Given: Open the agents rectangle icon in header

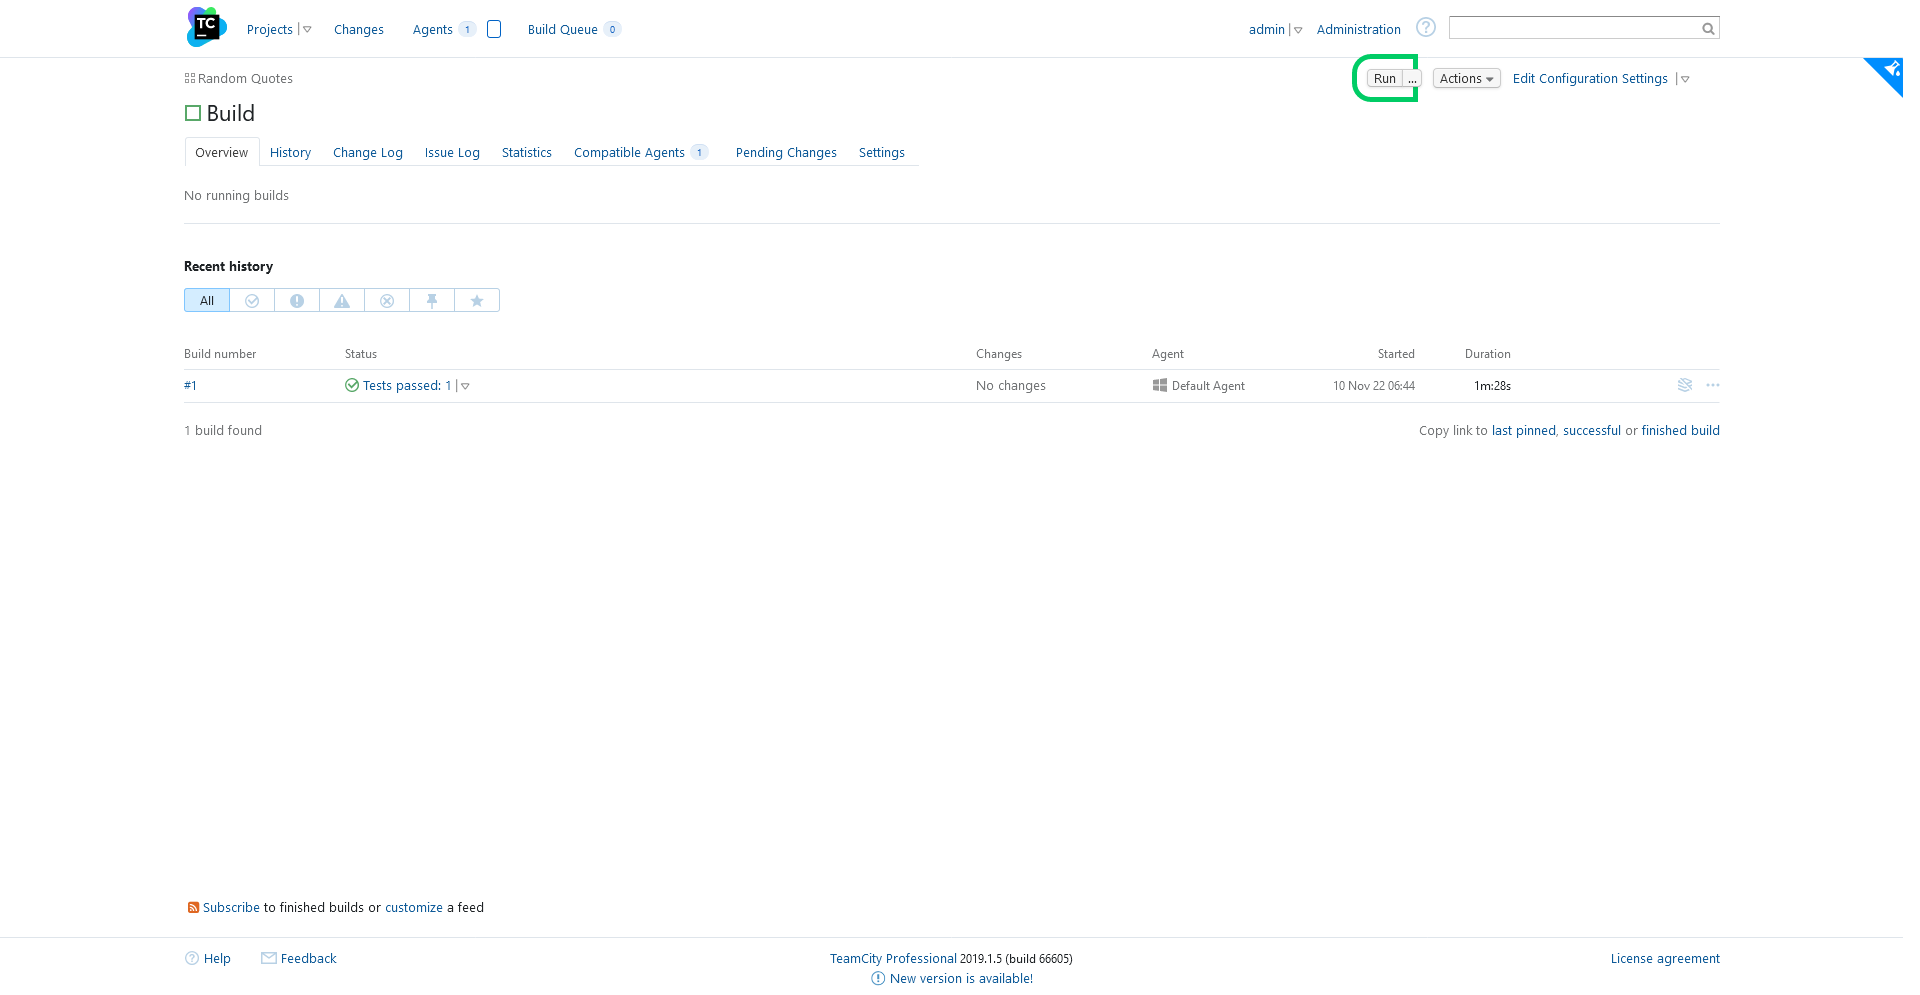Looking at the screenshot, I should (x=494, y=29).
